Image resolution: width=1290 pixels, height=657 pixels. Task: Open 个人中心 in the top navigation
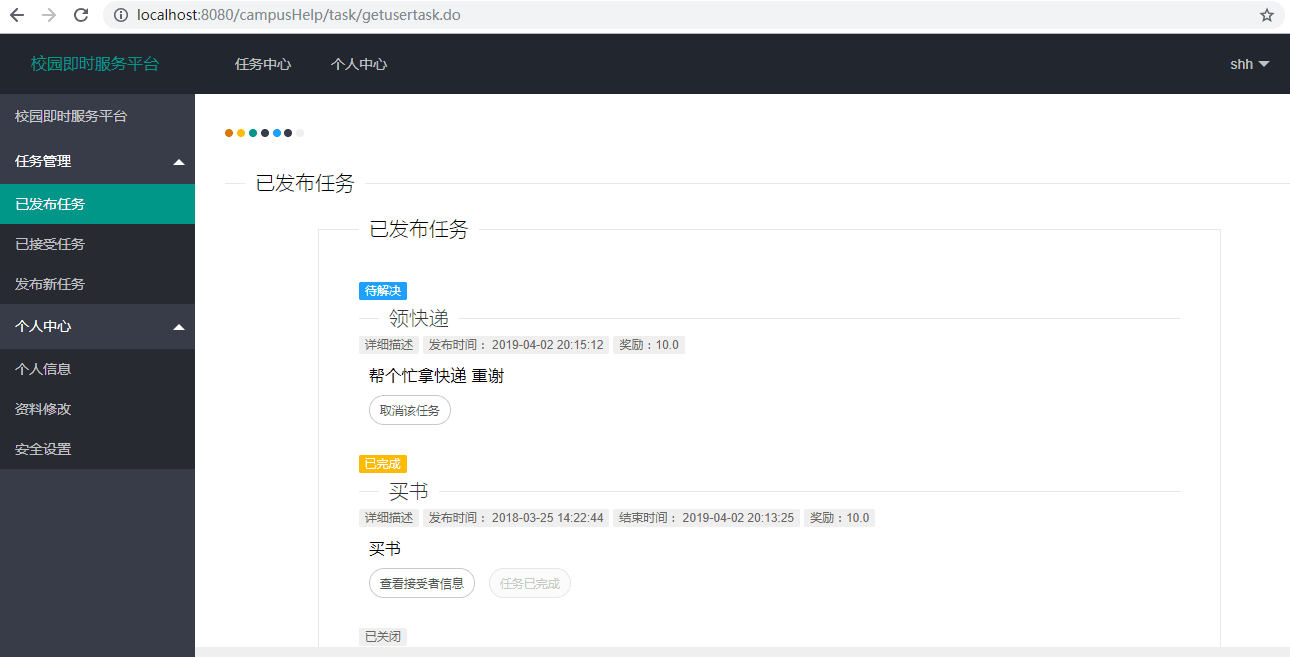[x=359, y=64]
